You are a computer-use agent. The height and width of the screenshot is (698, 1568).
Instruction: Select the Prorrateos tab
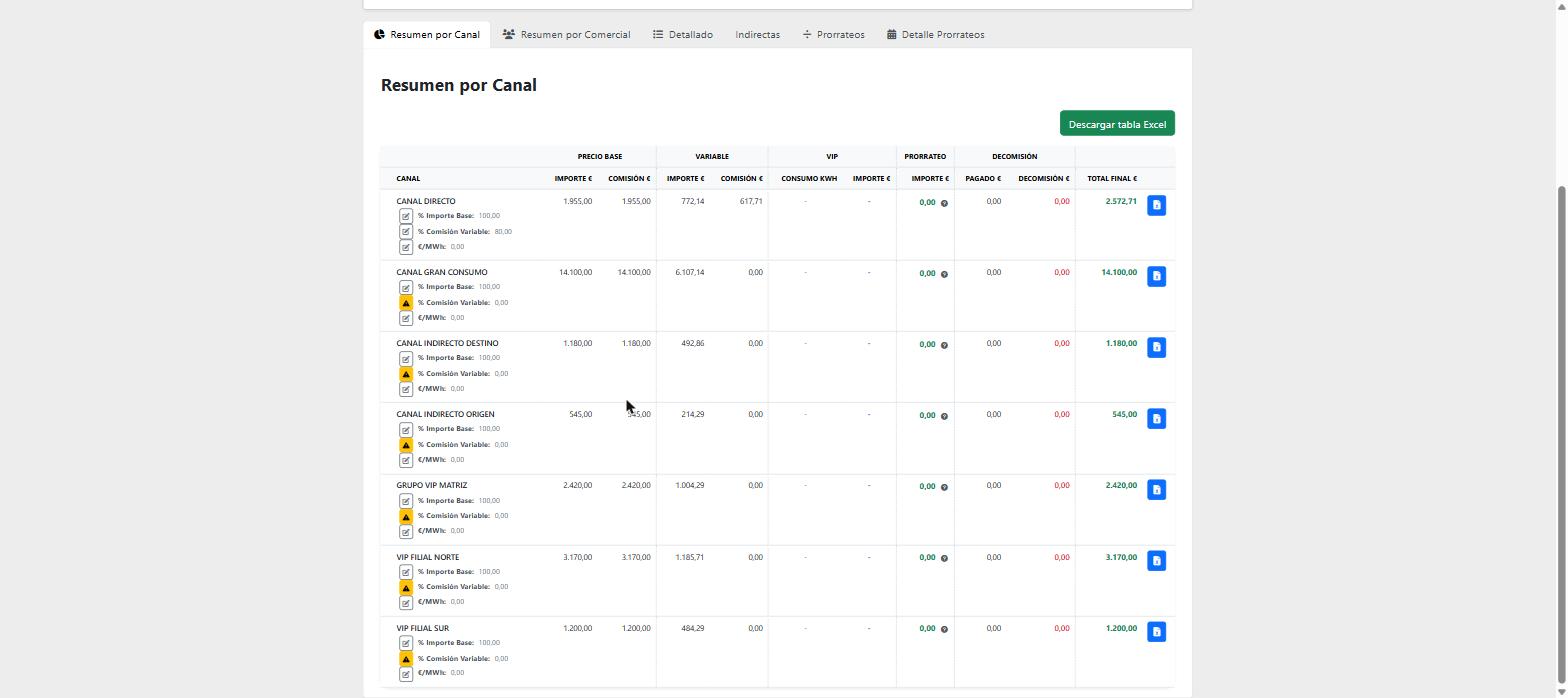pos(833,35)
